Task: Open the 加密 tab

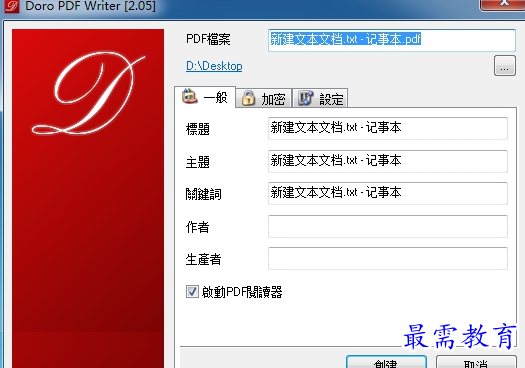Action: click(x=264, y=98)
